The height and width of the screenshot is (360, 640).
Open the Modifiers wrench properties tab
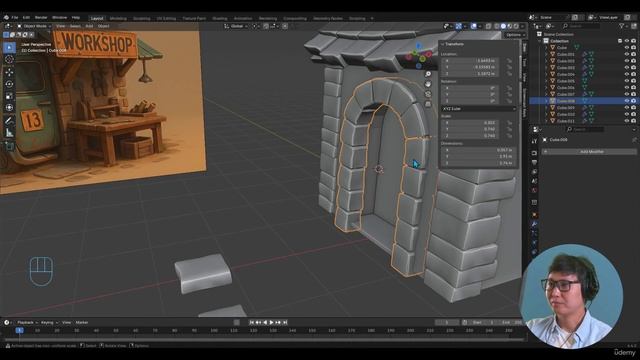pyautogui.click(x=534, y=224)
